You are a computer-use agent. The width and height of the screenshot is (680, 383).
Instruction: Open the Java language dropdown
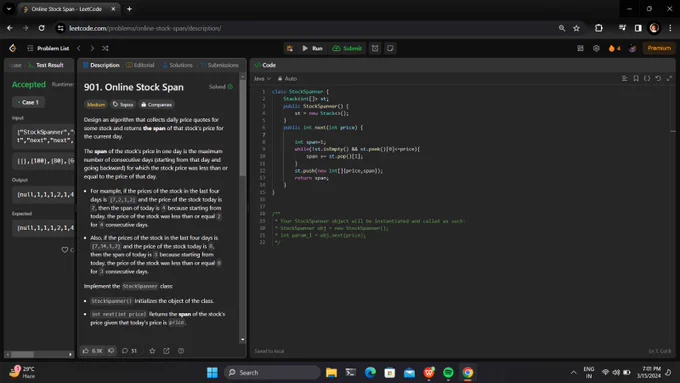click(262, 79)
